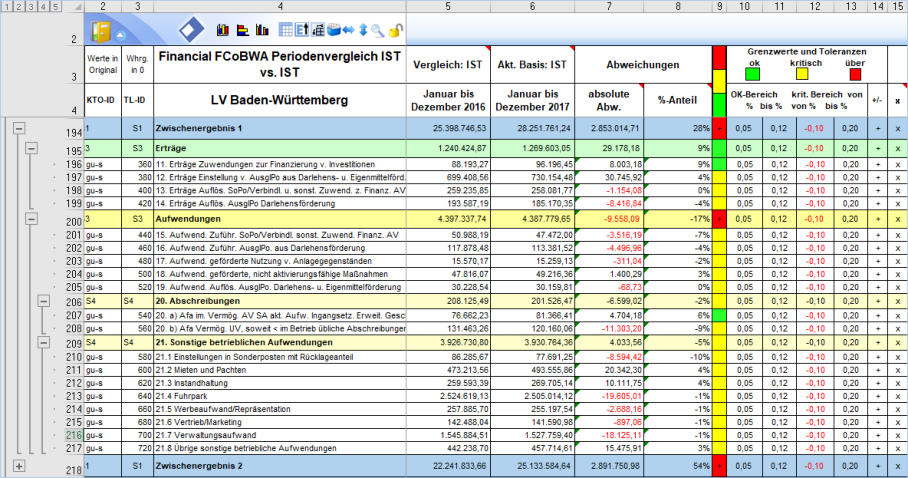Screen dimensions: 908x478
Task: Click the vertical double-arrow height icon
Action: click(364, 30)
